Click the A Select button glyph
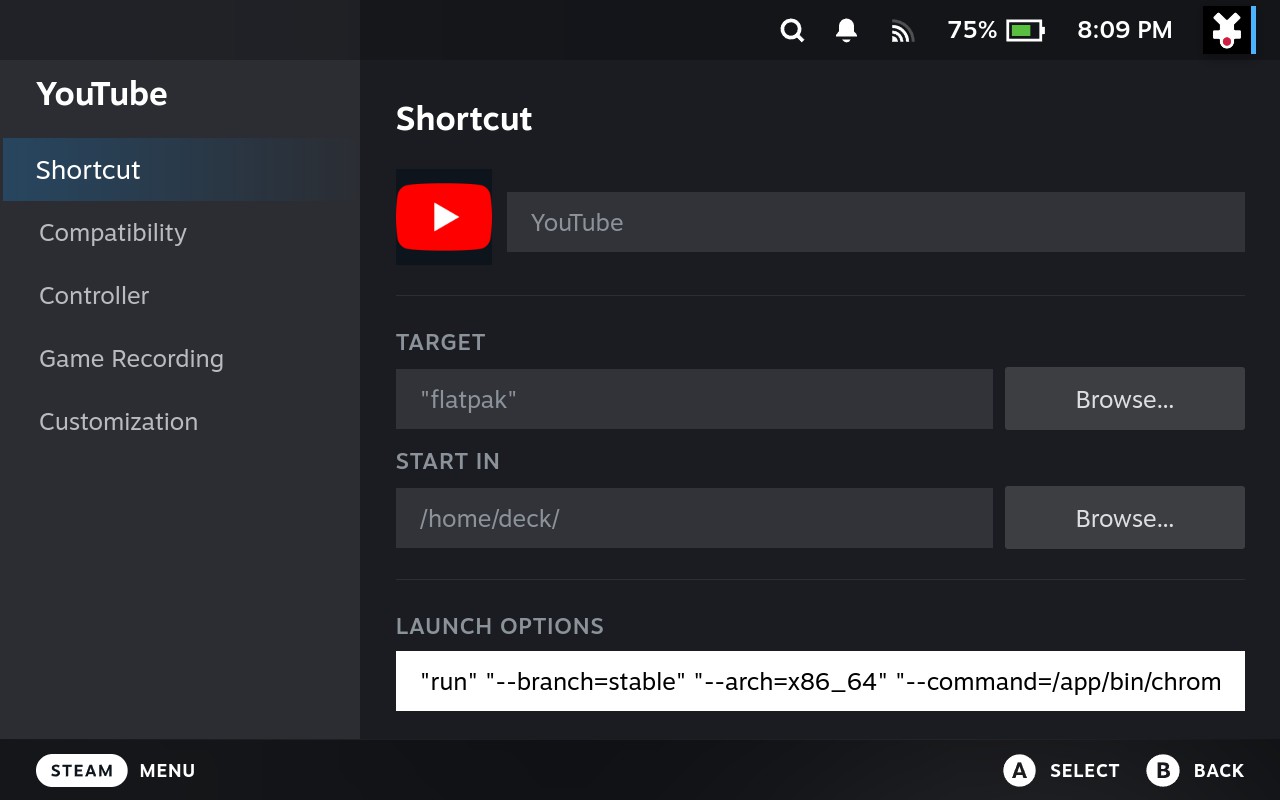This screenshot has height=800, width=1280. tap(1019, 770)
